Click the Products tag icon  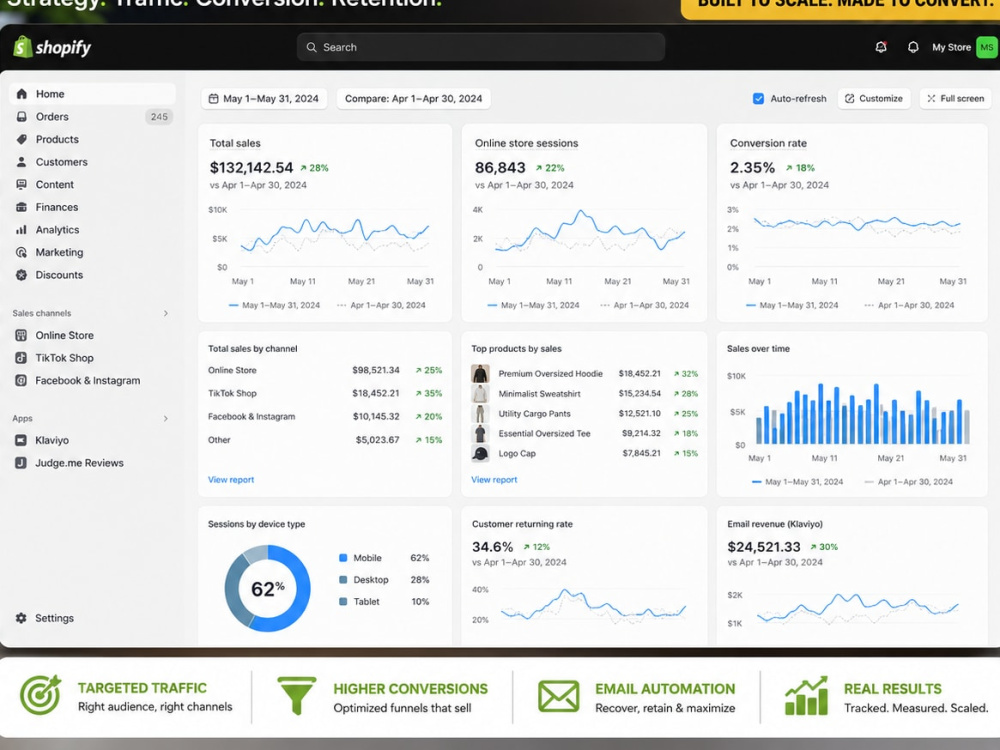pyautogui.click(x=22, y=139)
